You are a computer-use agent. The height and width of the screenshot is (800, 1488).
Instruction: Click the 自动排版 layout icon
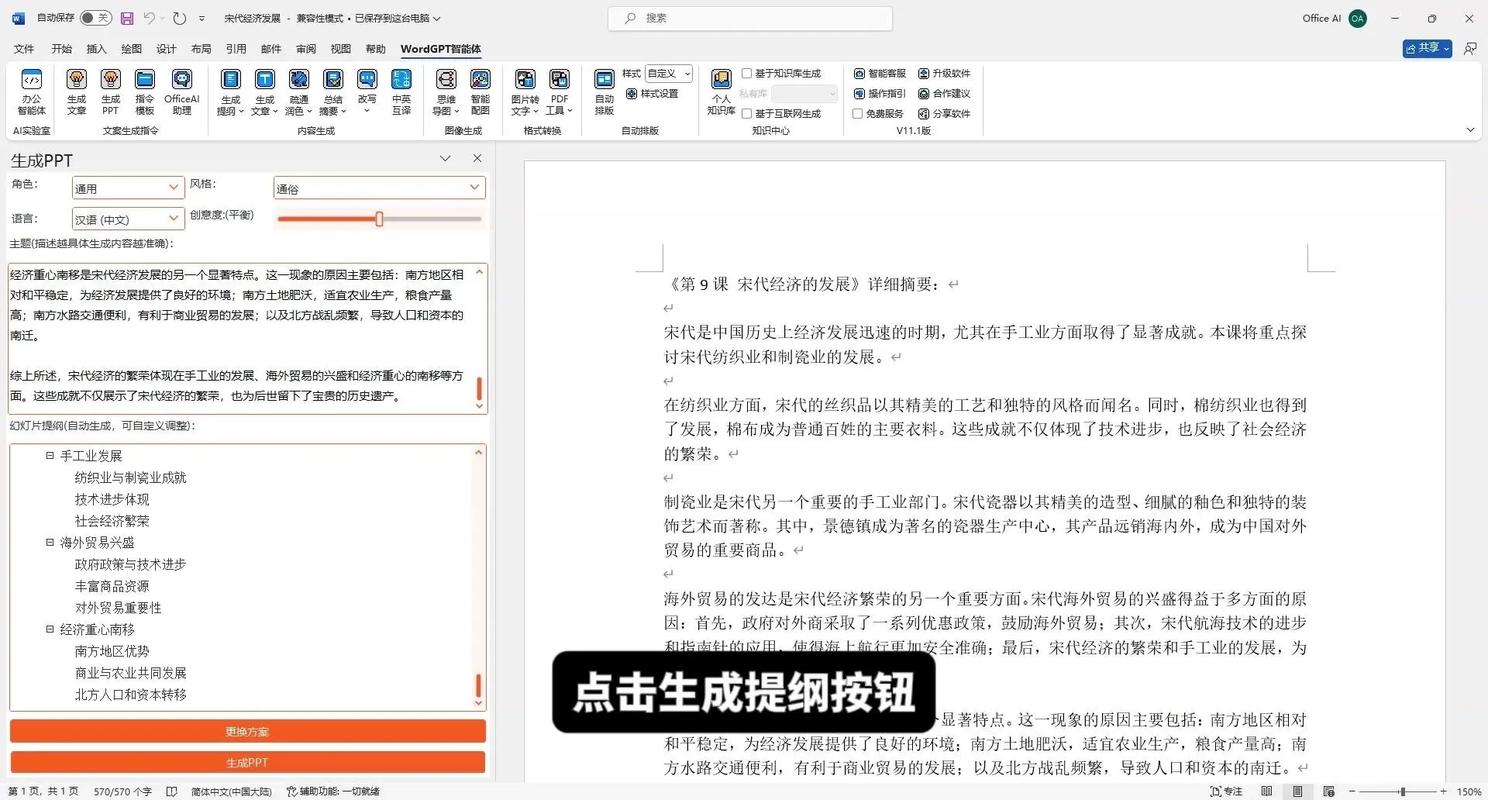coord(604,92)
